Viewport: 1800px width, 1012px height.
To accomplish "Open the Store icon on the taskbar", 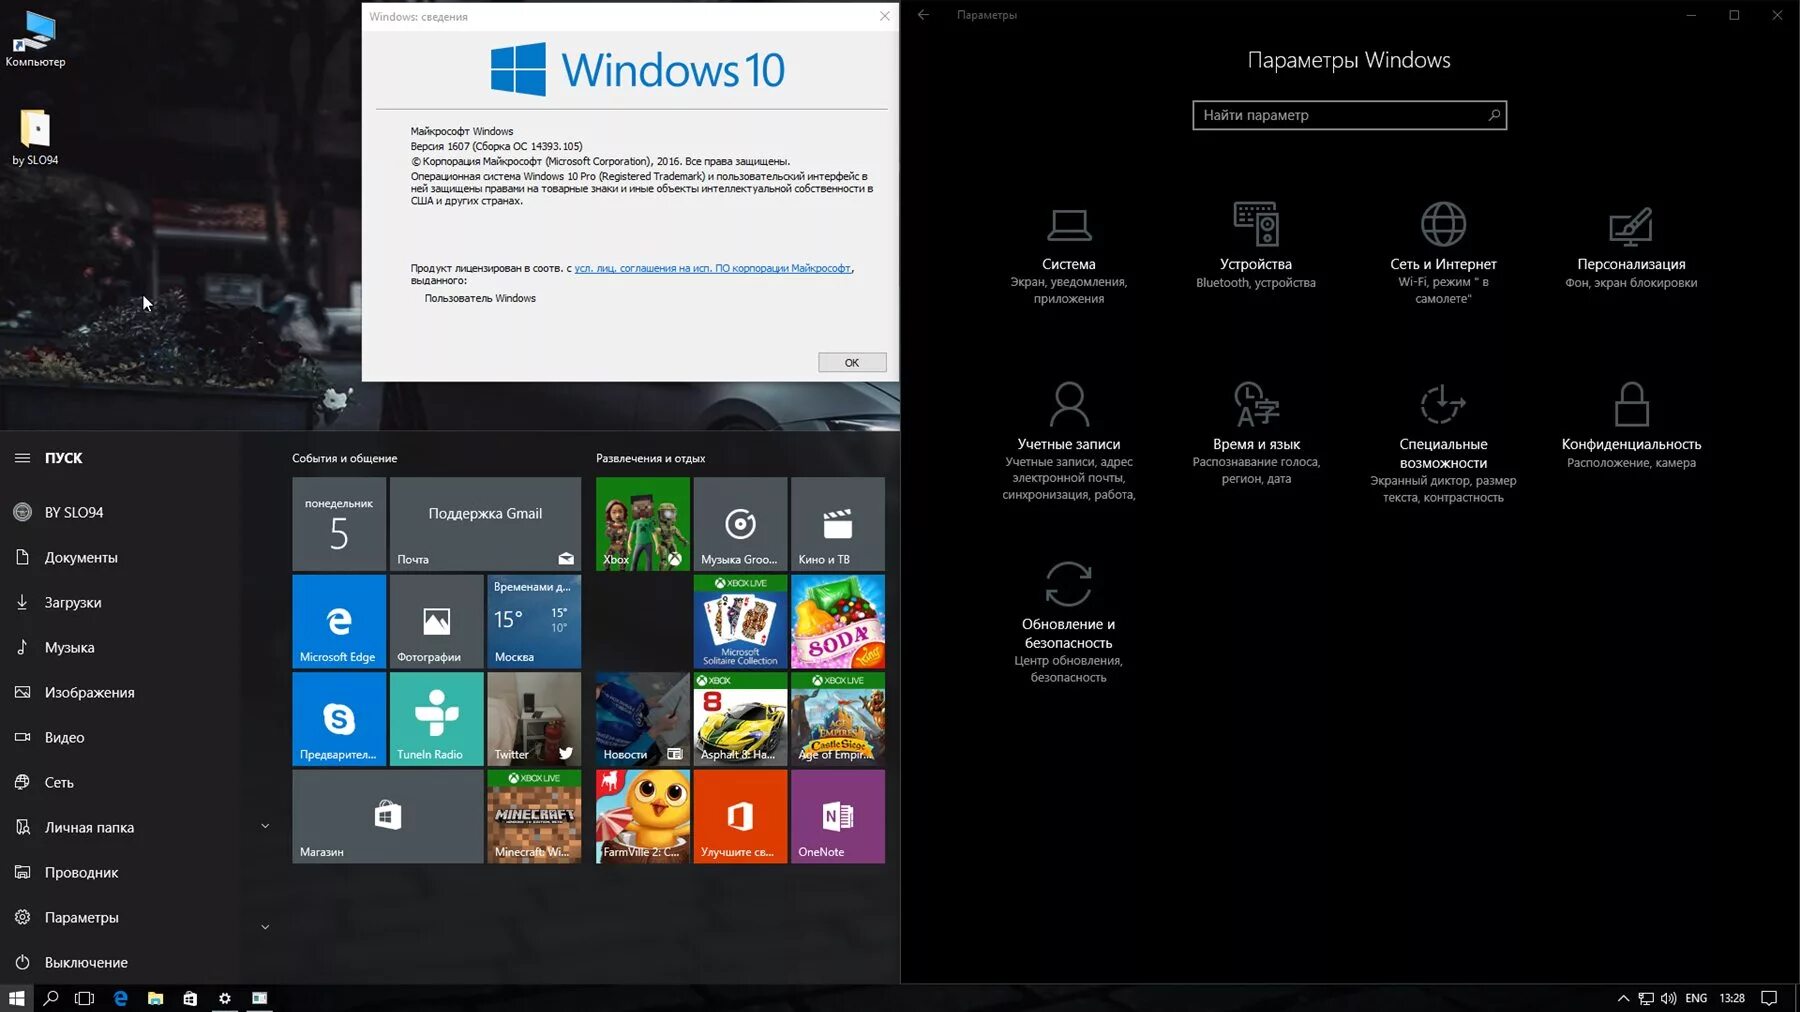I will click(190, 998).
